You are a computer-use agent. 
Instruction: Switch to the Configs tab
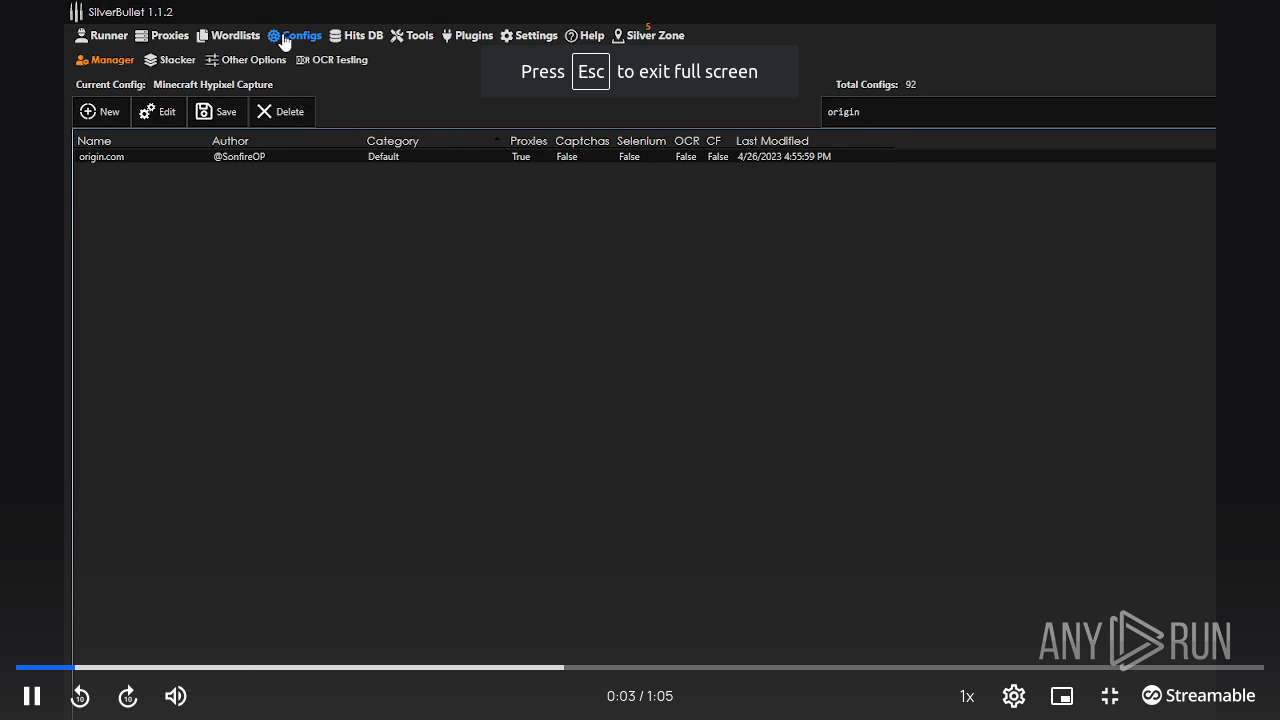click(x=295, y=35)
